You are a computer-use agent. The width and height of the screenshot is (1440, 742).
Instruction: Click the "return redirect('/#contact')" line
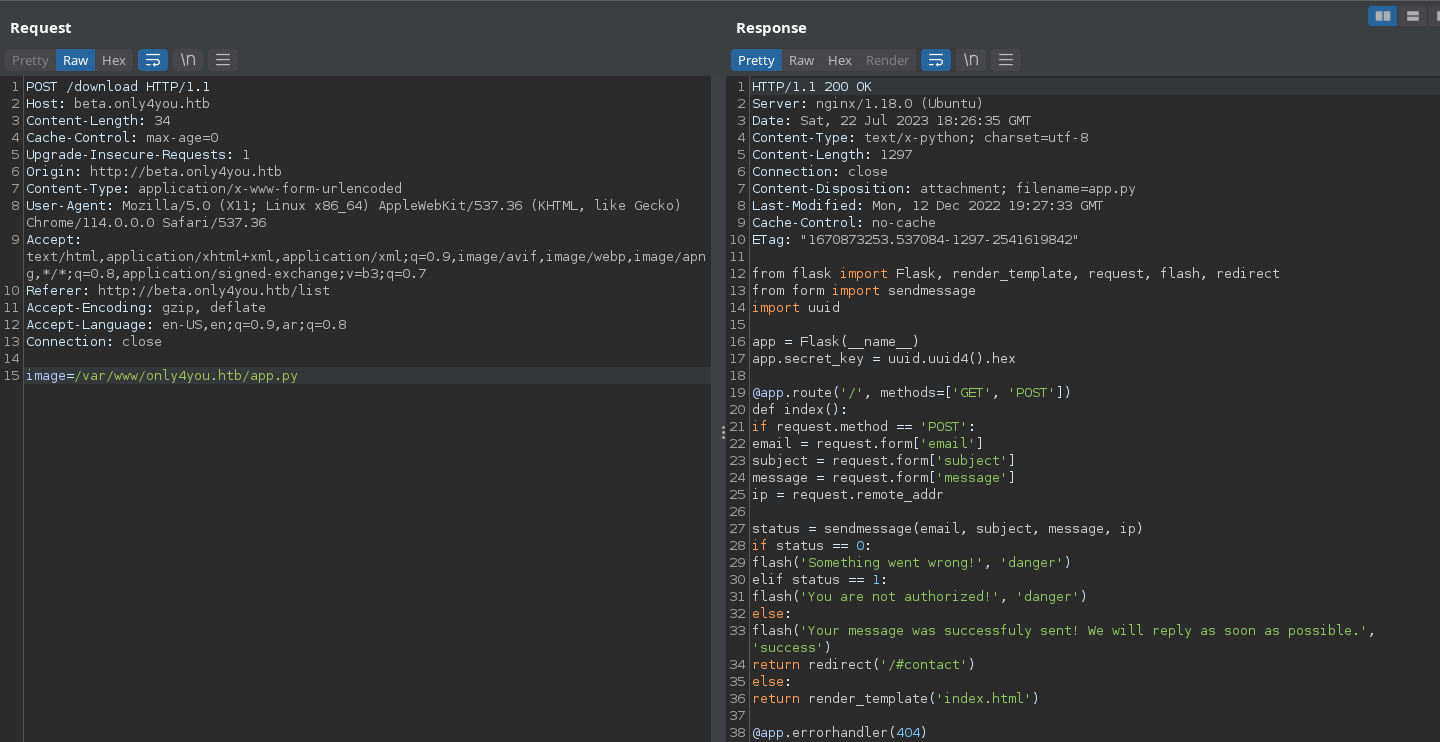pyautogui.click(x=864, y=665)
